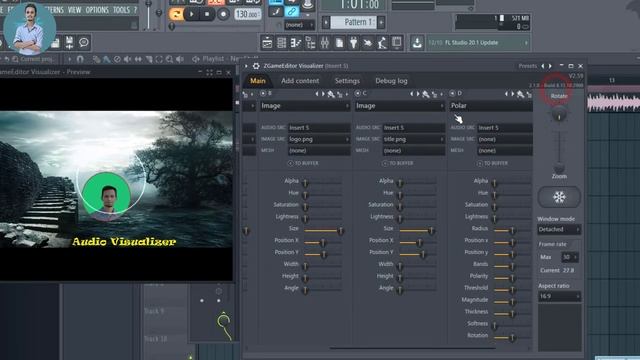The width and height of the screenshot is (640, 360).
Task: Enable TO BUFFER for layer D
Action: coord(493,163)
